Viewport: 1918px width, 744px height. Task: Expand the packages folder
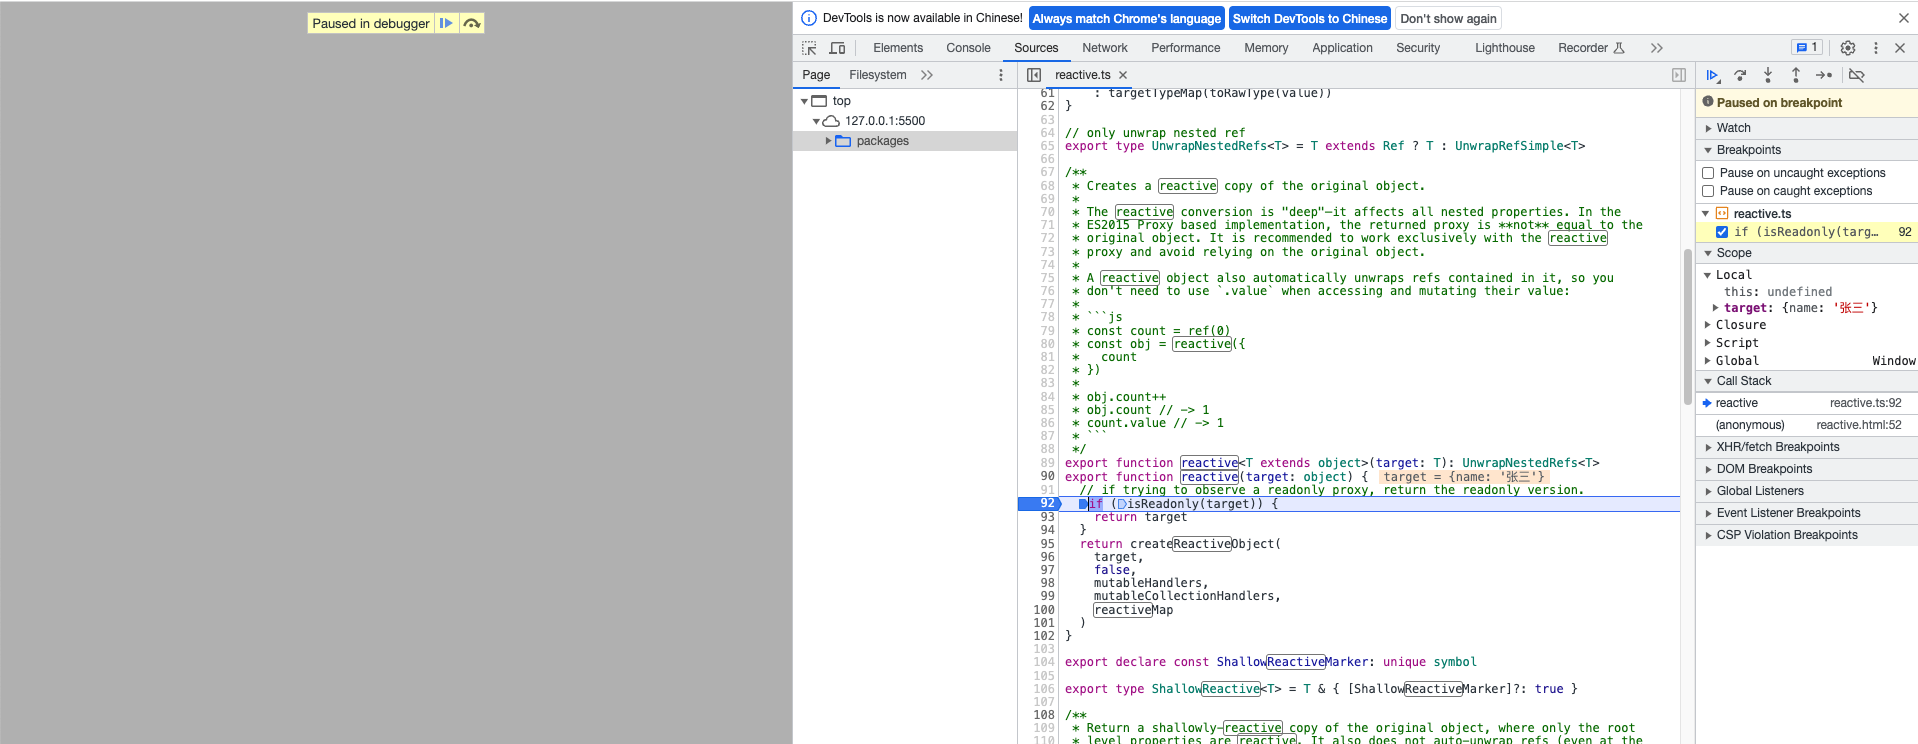(x=828, y=141)
